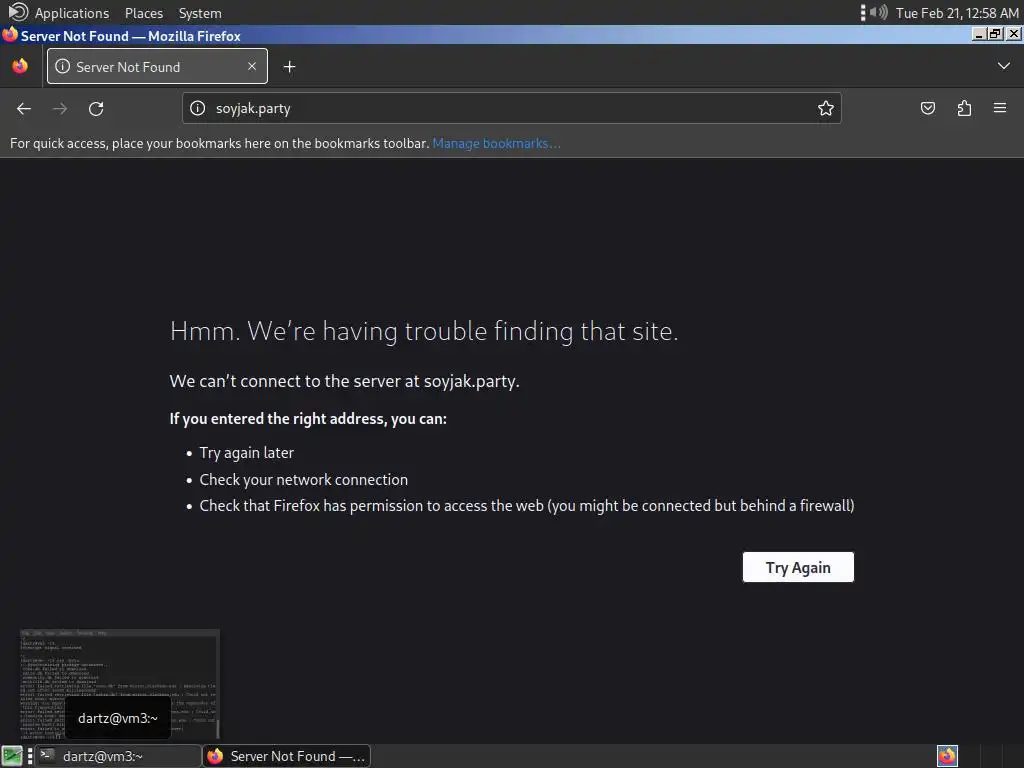Open the Places menu
This screenshot has height=768, width=1024.
tap(144, 13)
